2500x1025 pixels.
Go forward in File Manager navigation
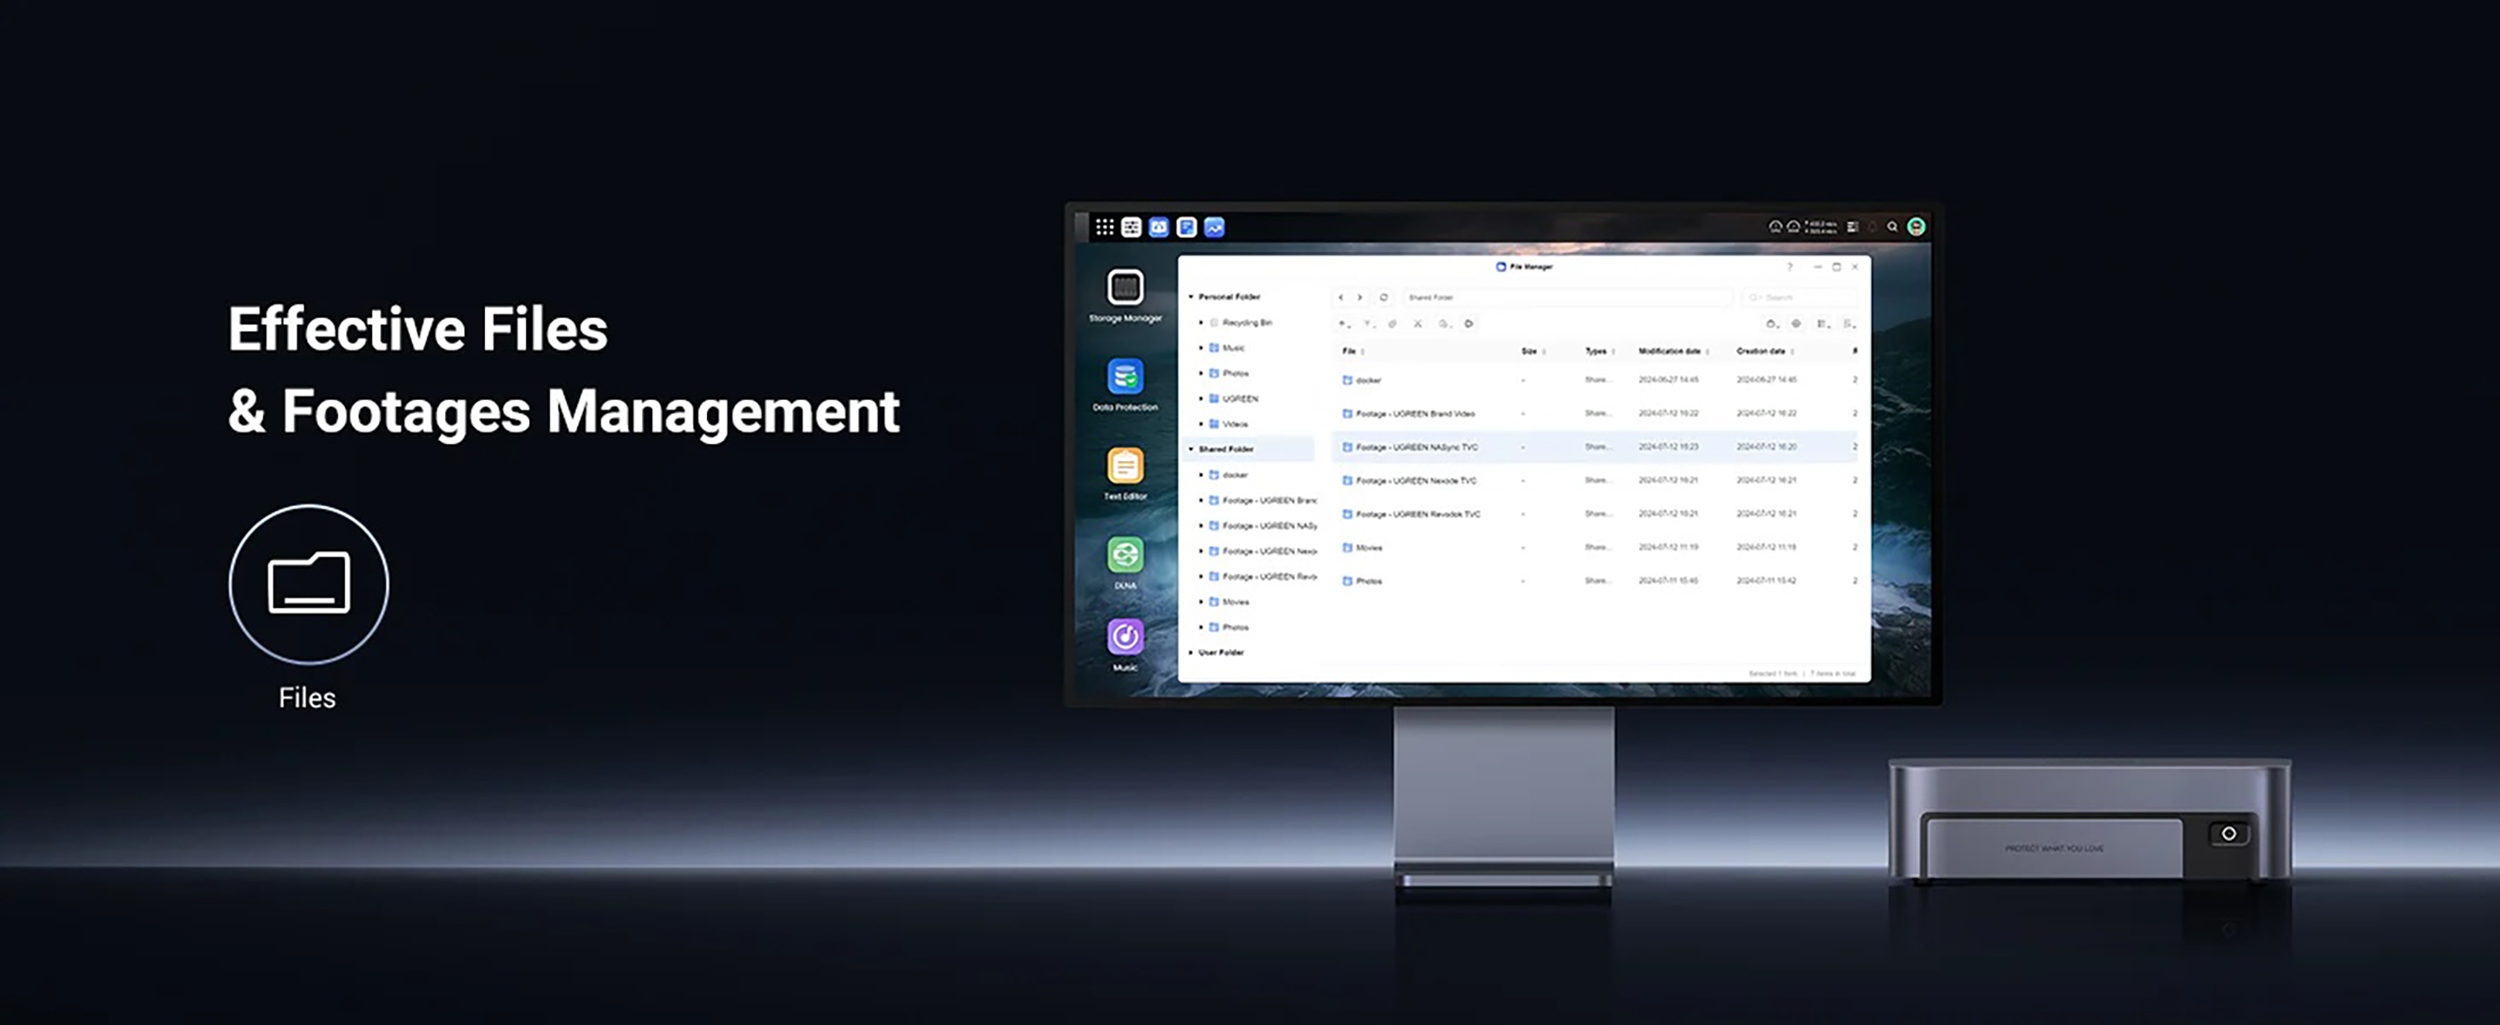pos(1359,297)
